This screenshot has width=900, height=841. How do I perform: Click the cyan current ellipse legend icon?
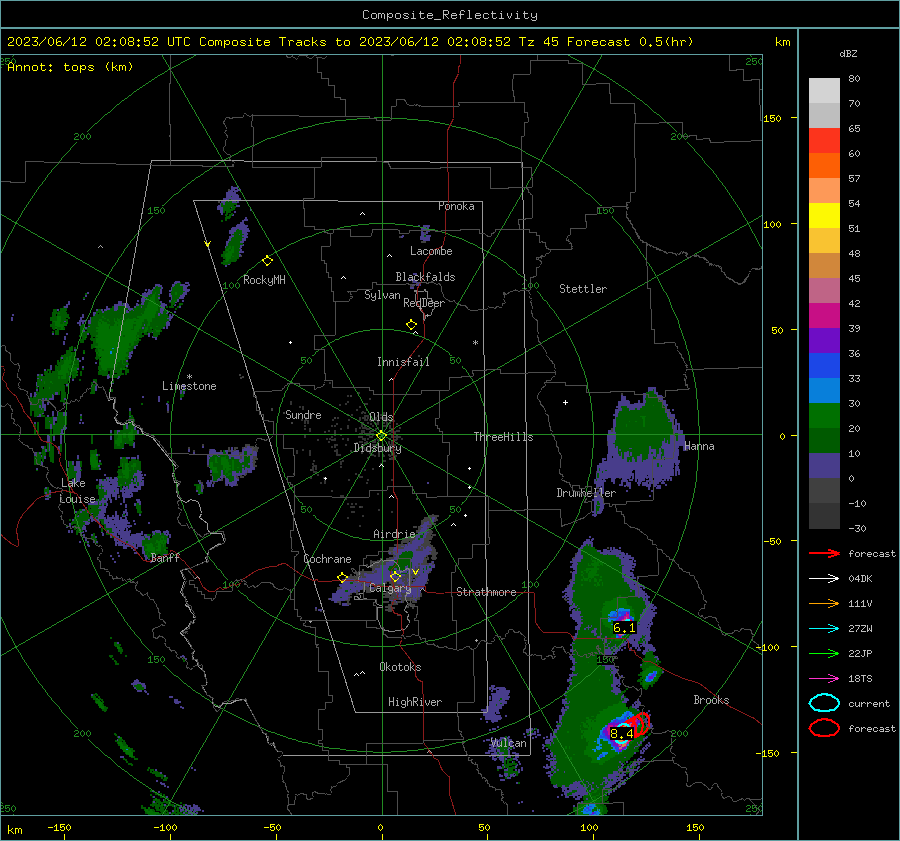tap(824, 703)
